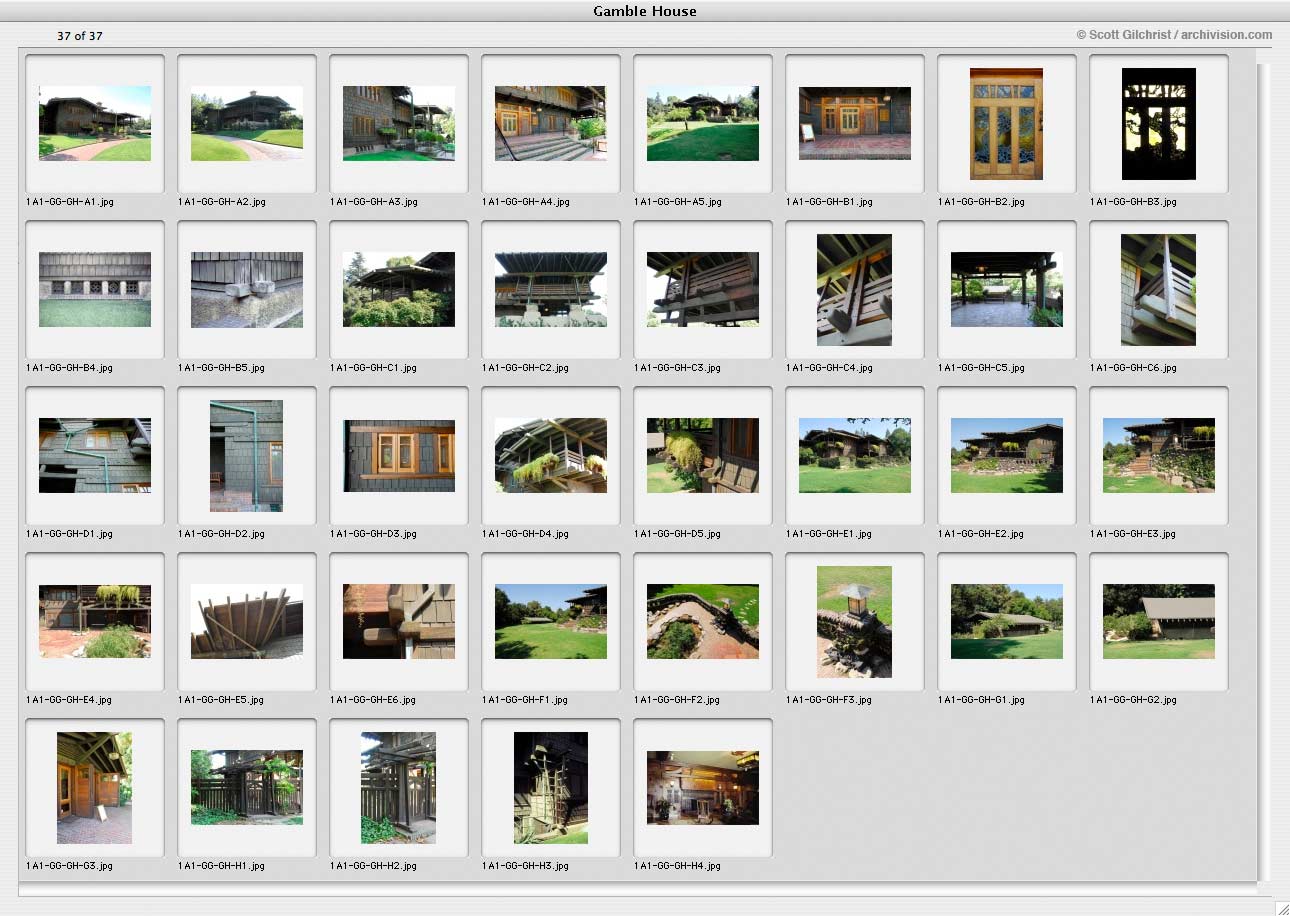Select window detail thumbnail 1A1-GG-GH-D3.jpg

click(399, 455)
